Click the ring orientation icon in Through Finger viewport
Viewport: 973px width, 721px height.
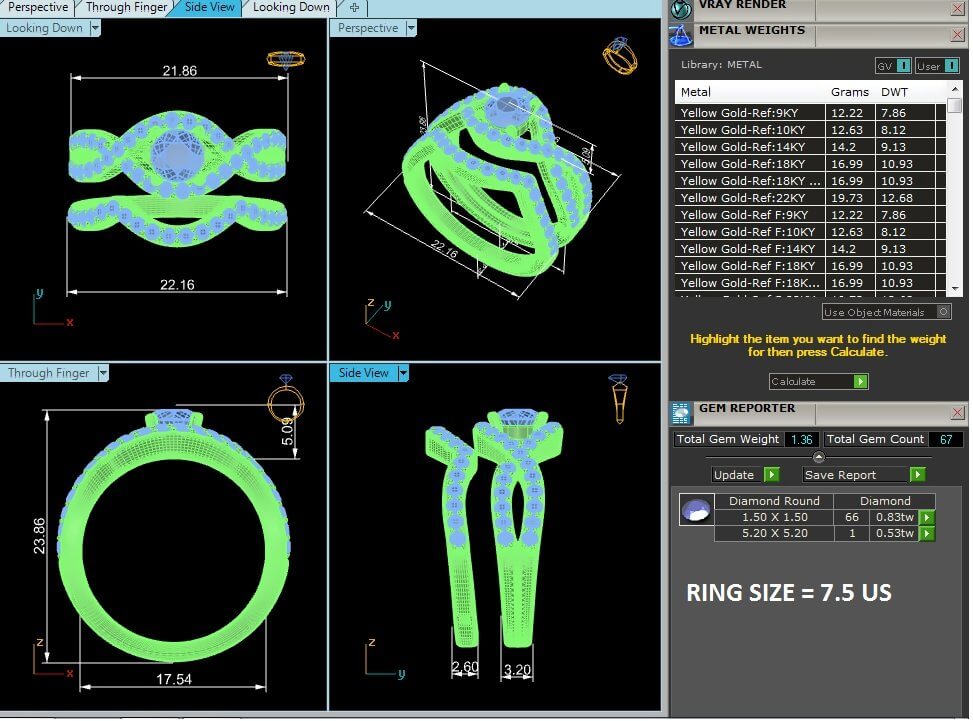pos(285,398)
